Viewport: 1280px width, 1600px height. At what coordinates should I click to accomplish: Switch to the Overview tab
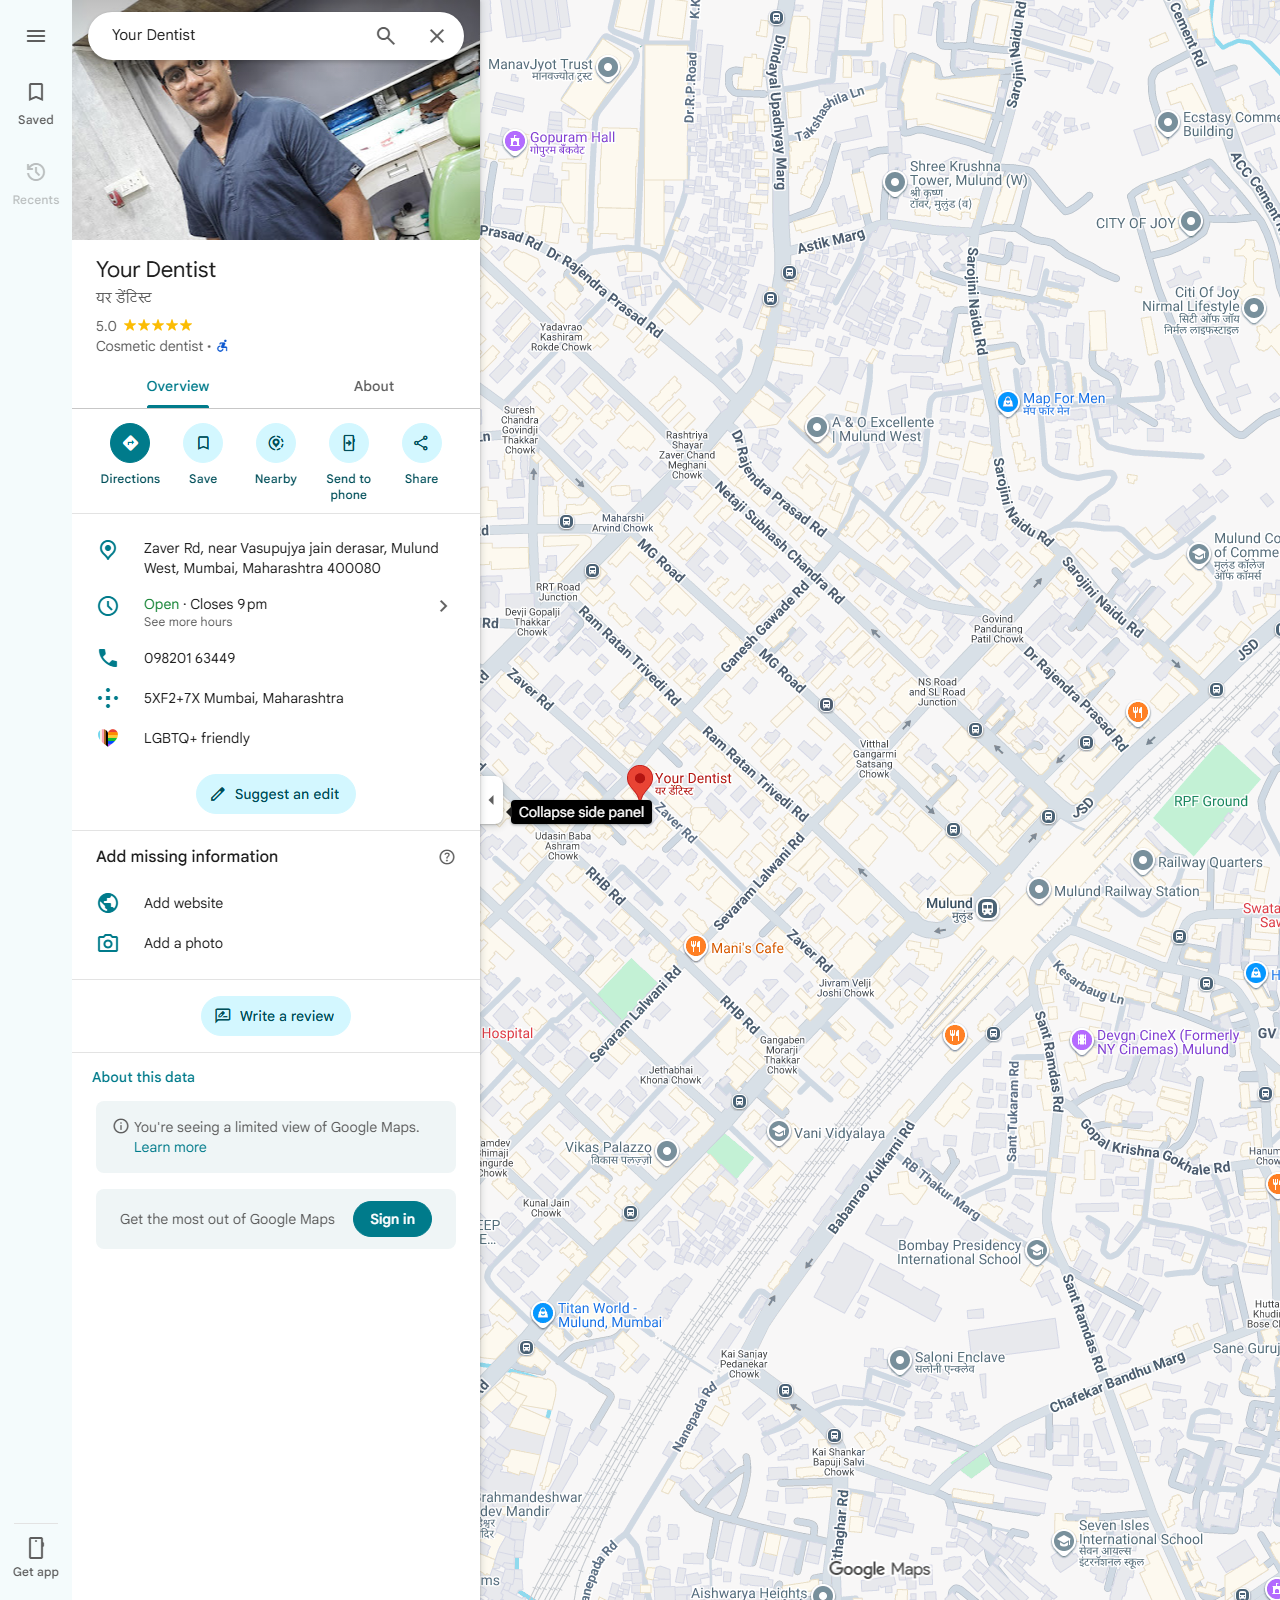(x=178, y=386)
